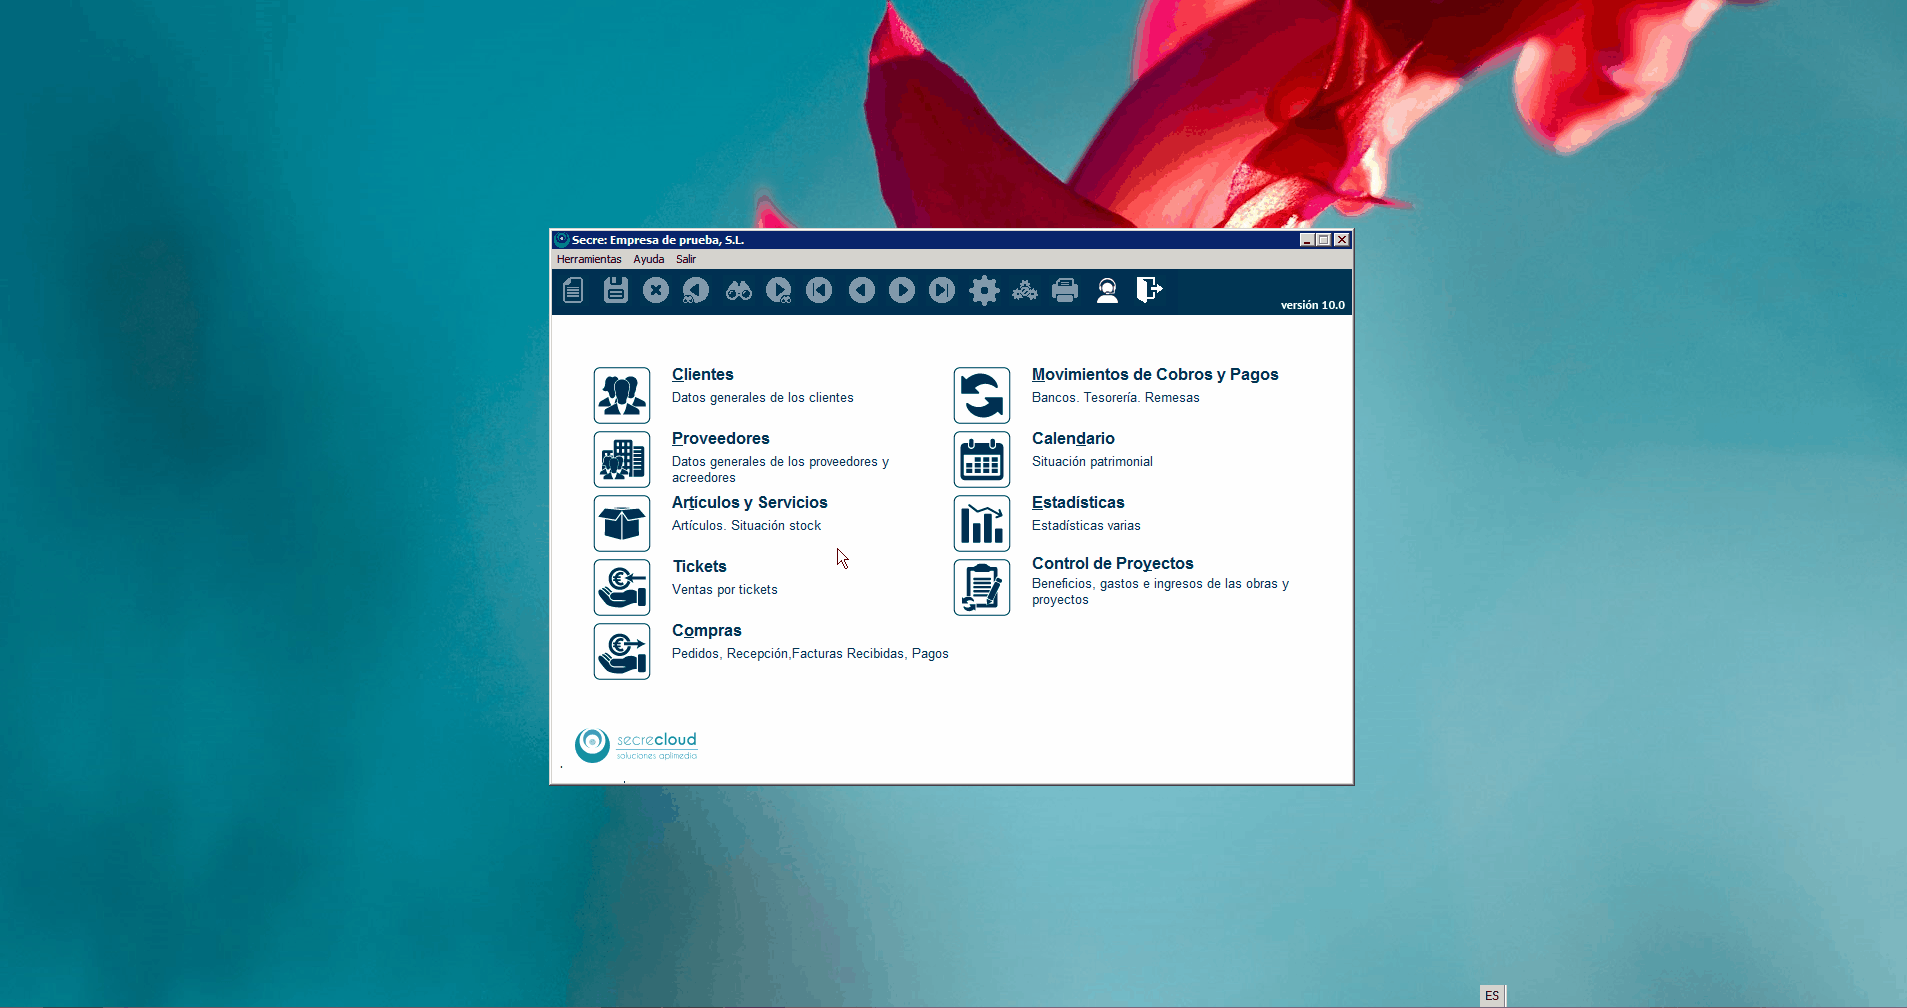The width and height of the screenshot is (1907, 1008).
Task: Open Control de Proyectos clipboard icon
Action: 981,587
